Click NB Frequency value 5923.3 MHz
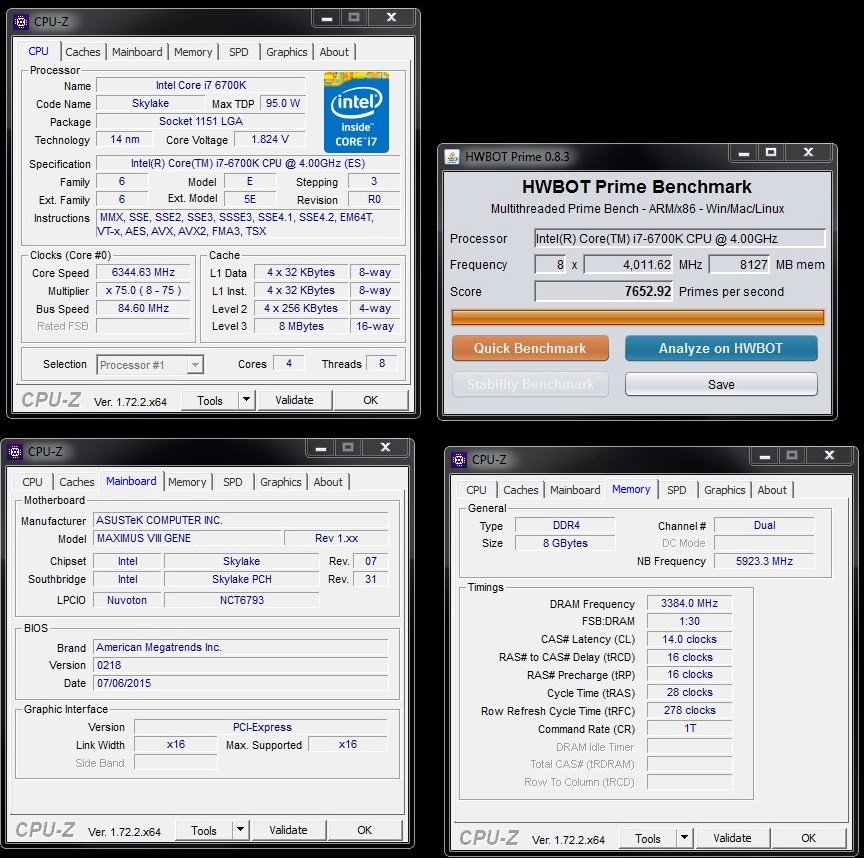 (x=764, y=561)
